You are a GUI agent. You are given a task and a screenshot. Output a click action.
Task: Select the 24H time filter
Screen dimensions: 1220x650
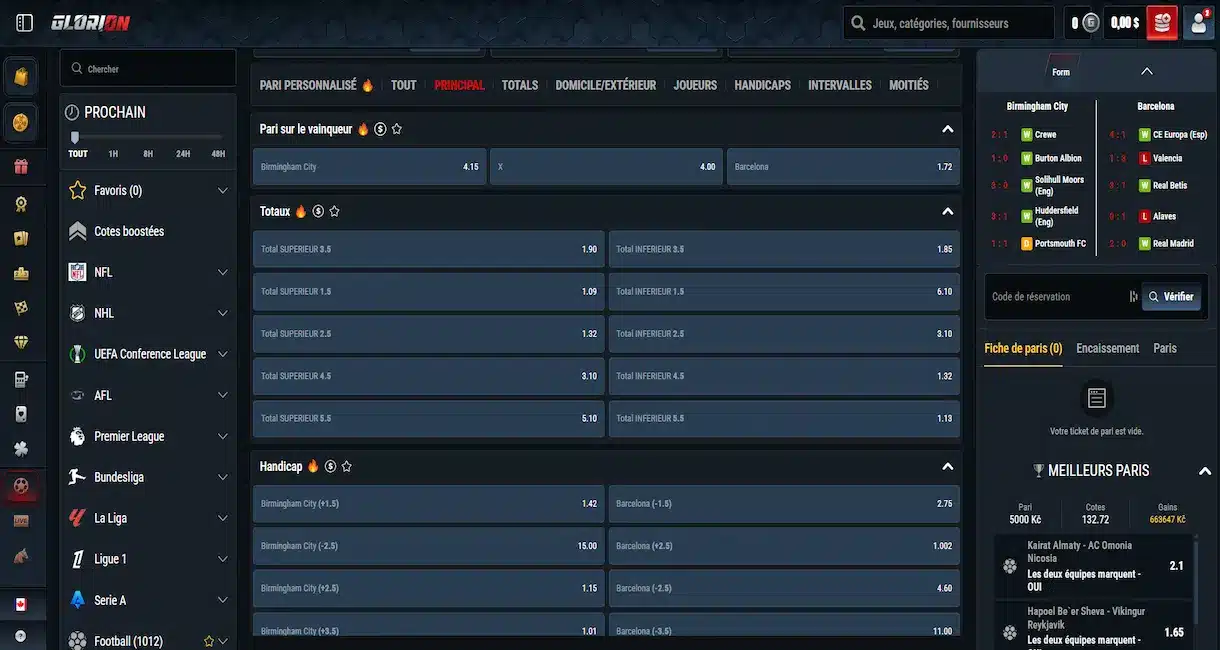[x=183, y=154]
